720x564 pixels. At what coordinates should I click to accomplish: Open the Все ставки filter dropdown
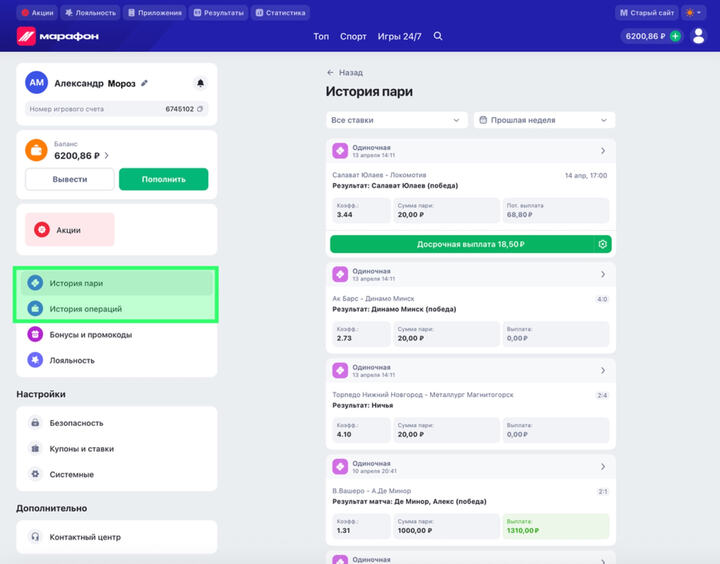tap(397, 120)
